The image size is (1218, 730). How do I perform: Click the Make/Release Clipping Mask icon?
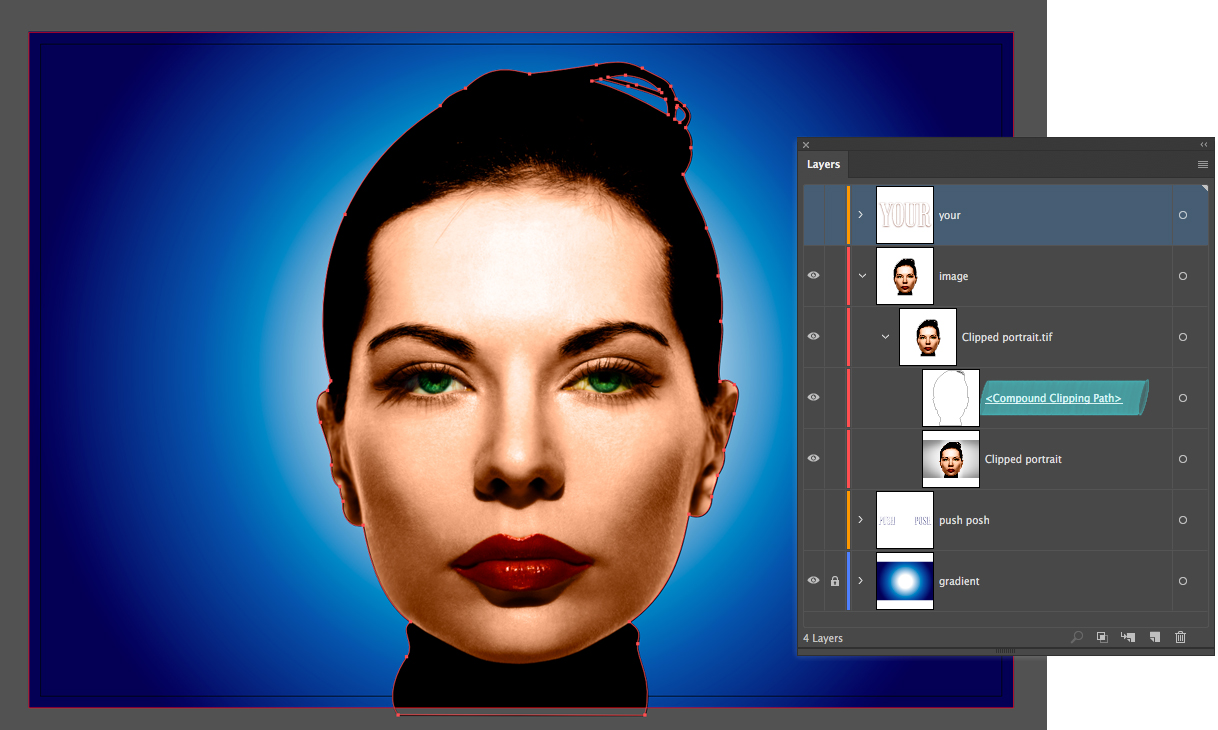pyautogui.click(x=1101, y=637)
